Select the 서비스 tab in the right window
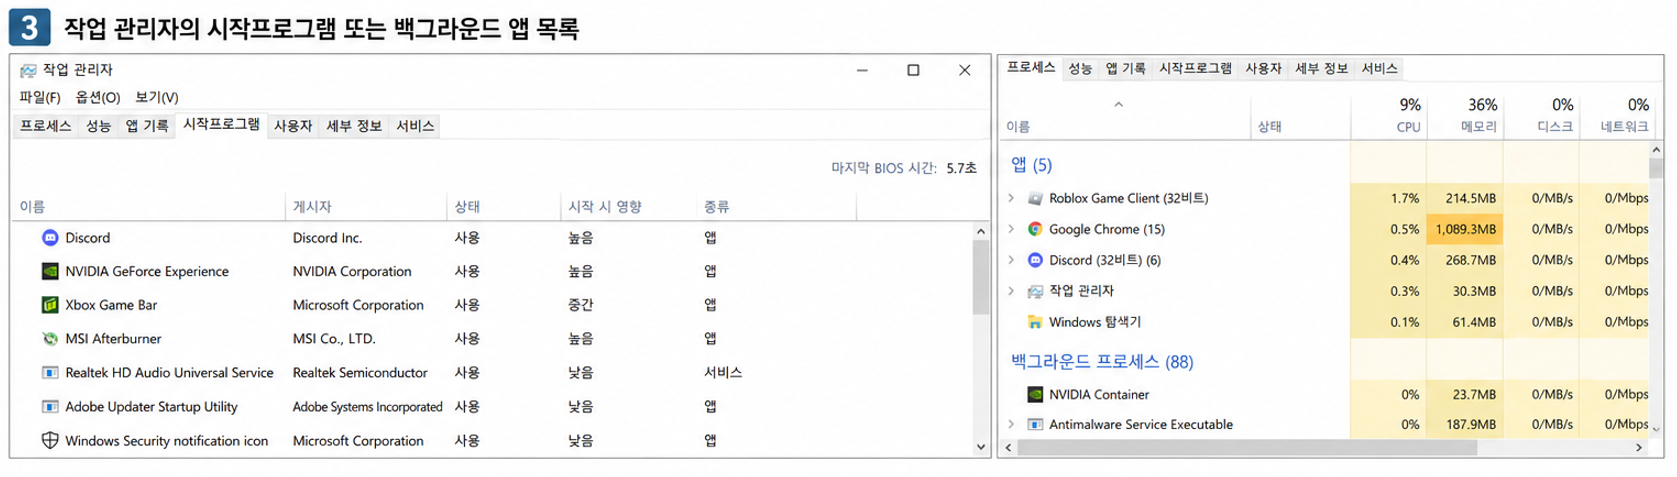This screenshot has width=1677, height=477. point(1379,69)
